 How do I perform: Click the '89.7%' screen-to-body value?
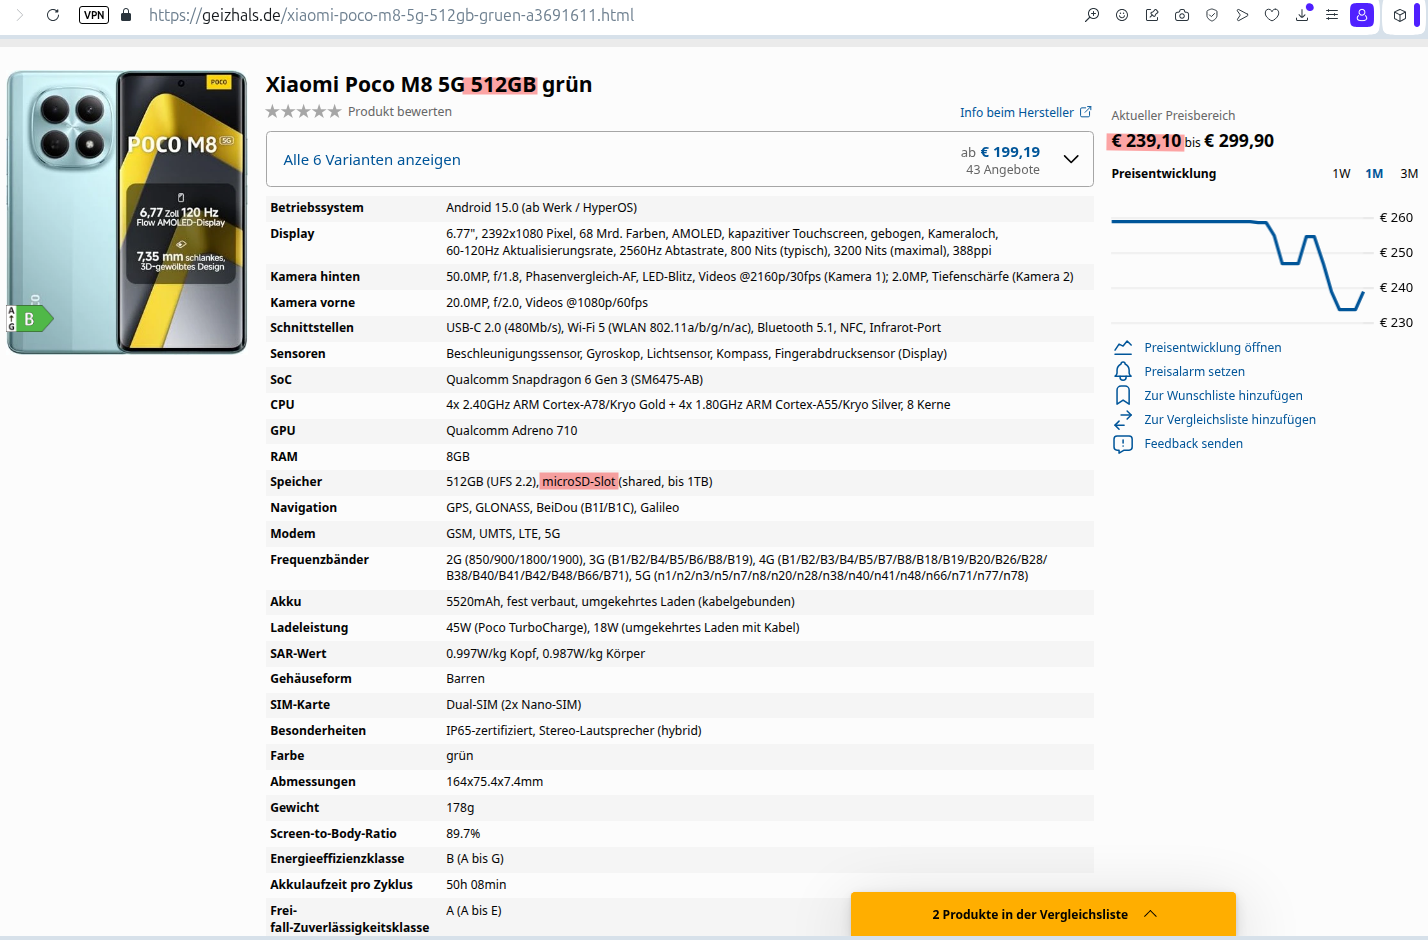coord(463,834)
